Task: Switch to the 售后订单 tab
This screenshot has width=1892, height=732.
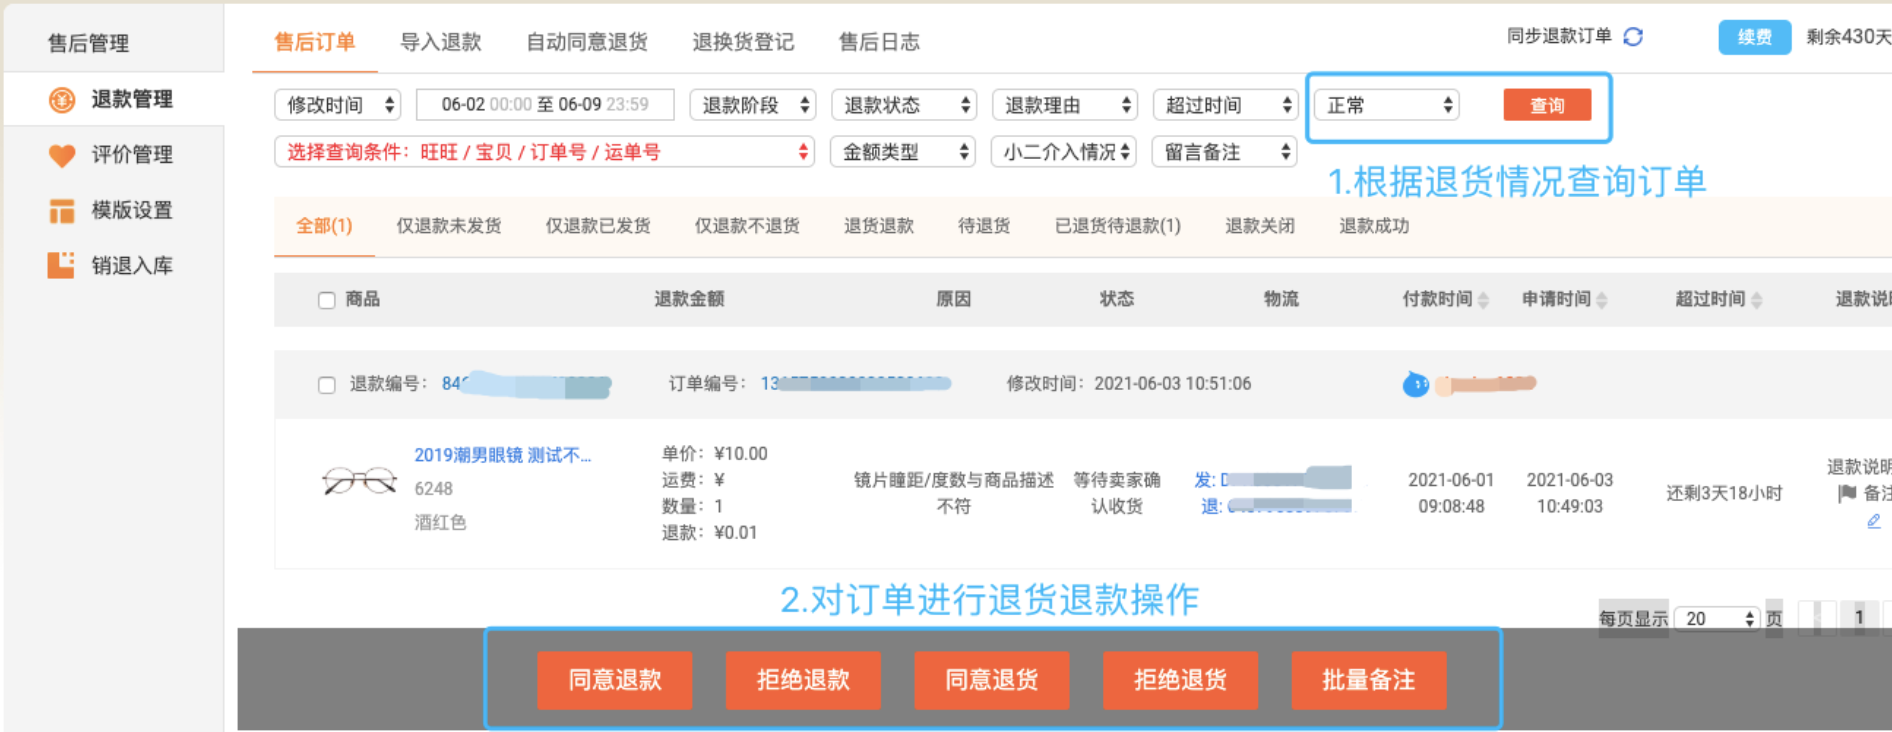Action: (x=315, y=42)
